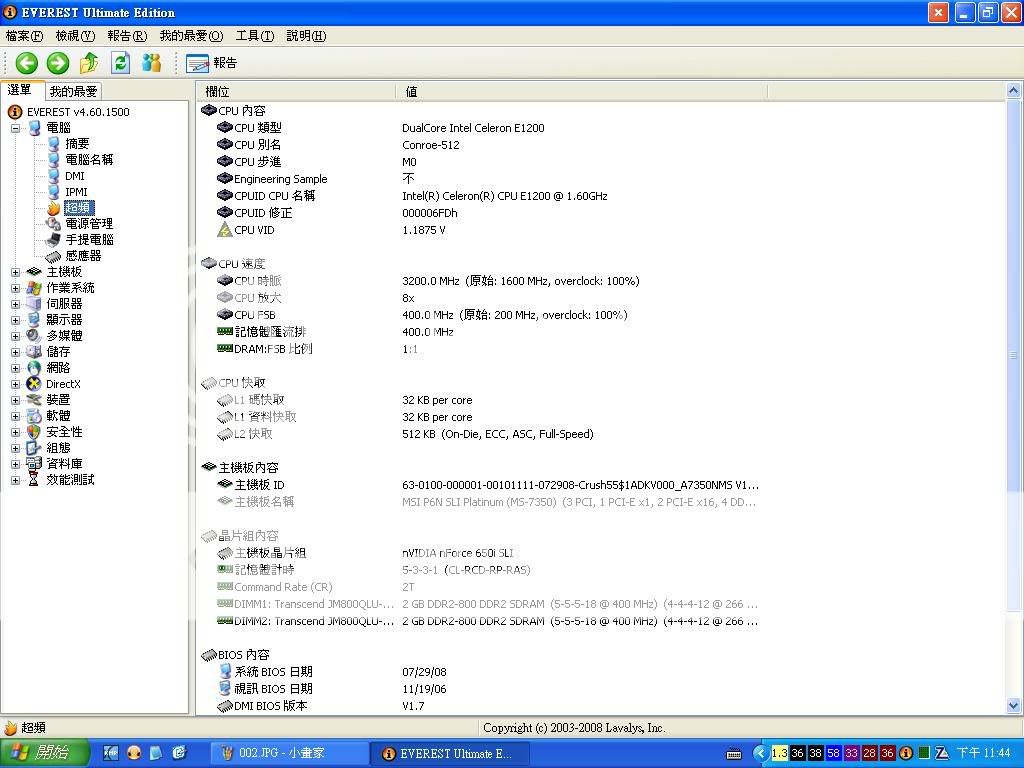
Task: Select 感應器 sensor tree item
Action: click(83, 256)
